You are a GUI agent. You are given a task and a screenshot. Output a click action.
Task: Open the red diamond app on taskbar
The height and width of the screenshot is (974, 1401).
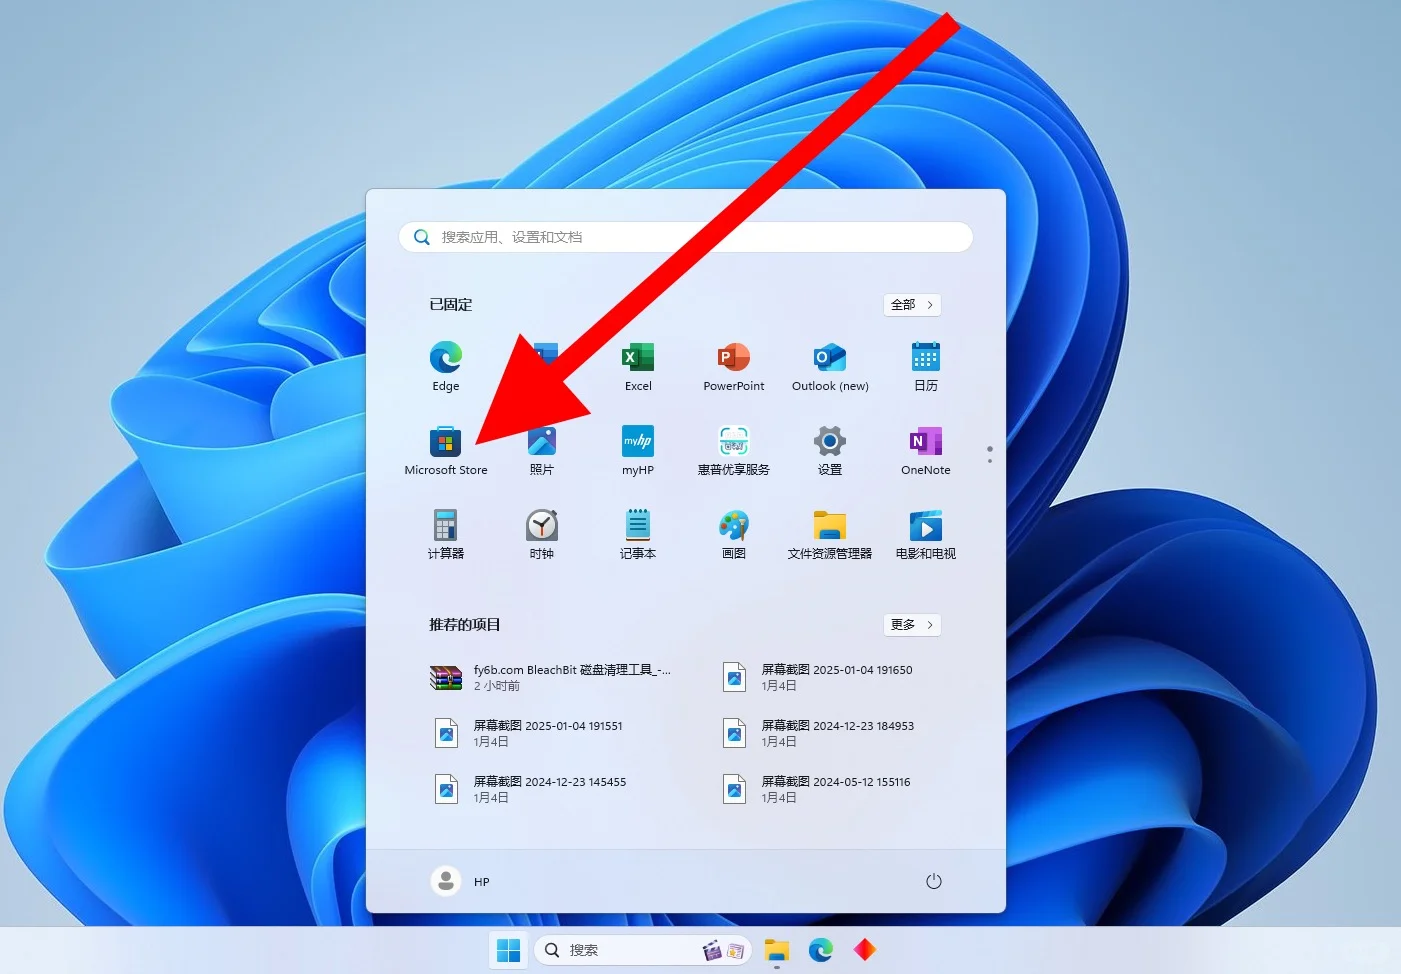(x=865, y=950)
